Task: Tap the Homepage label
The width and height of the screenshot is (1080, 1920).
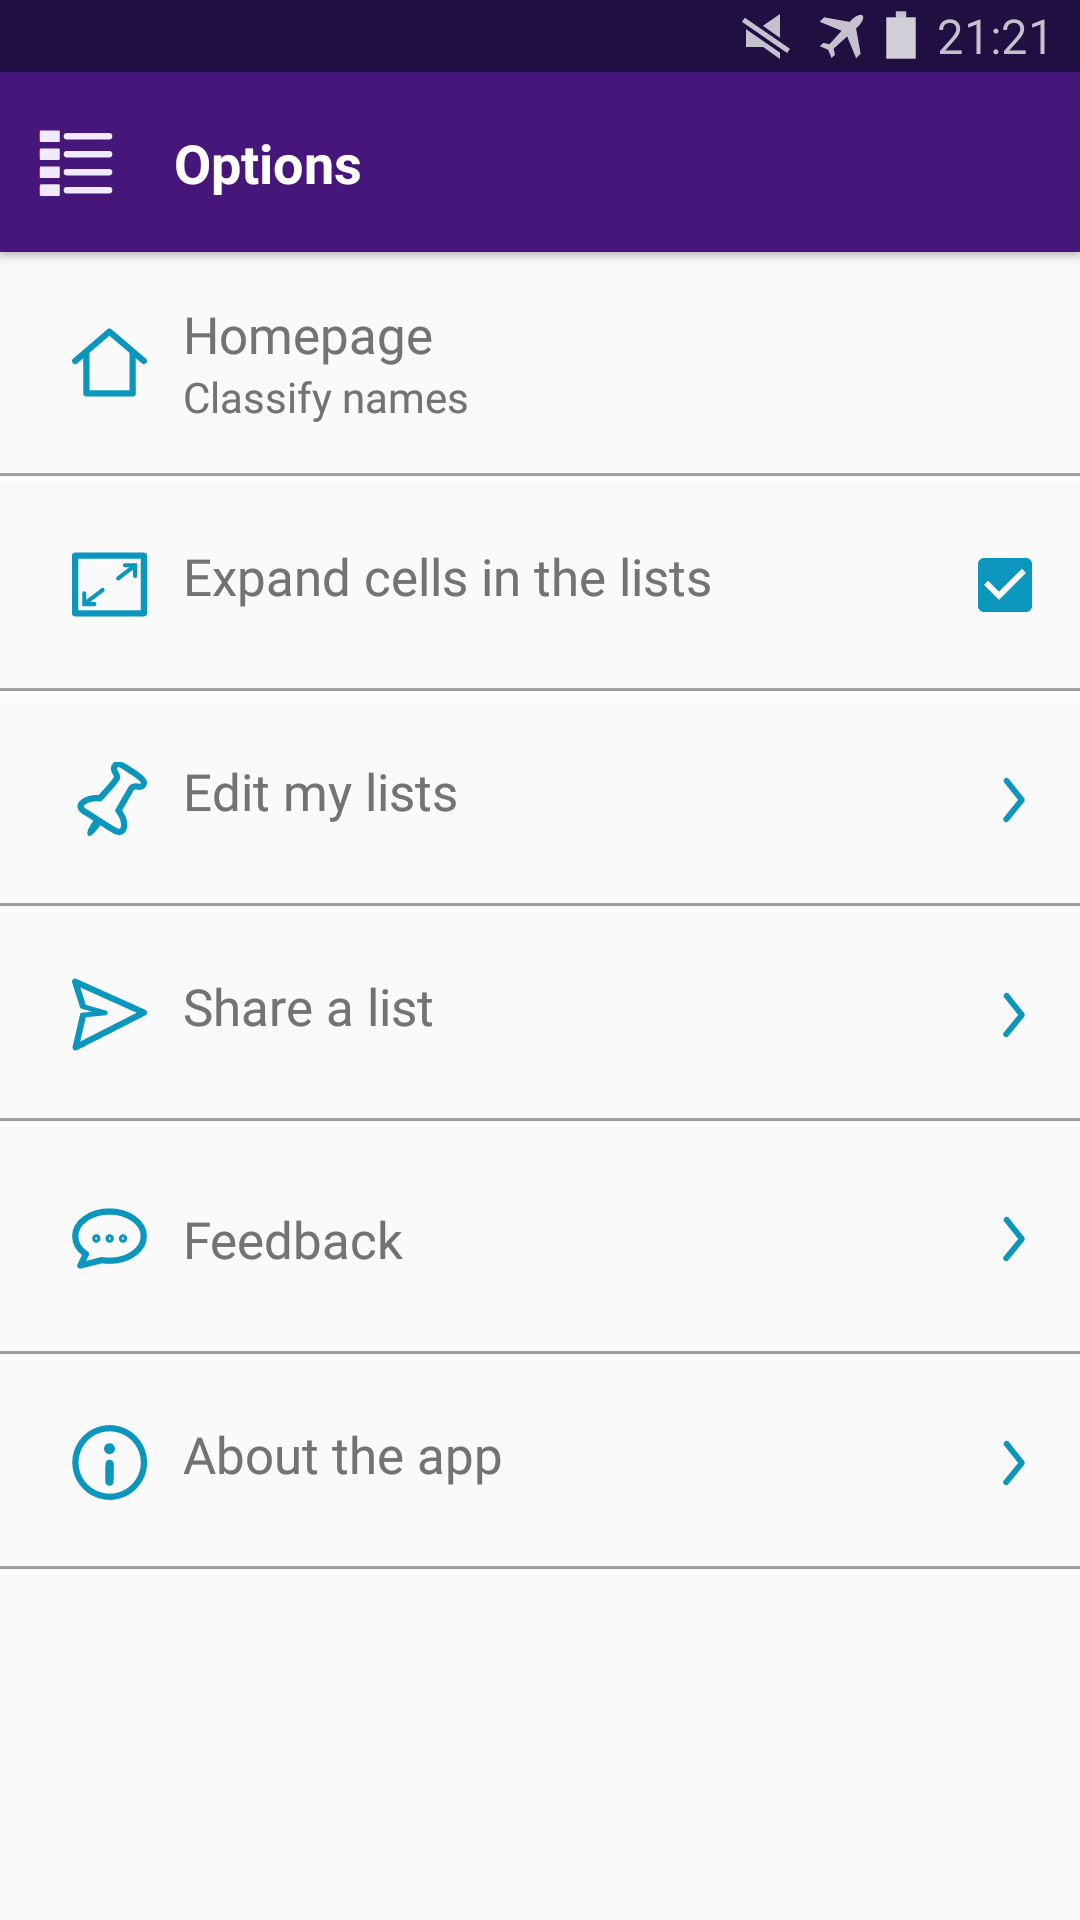Action: tap(308, 337)
